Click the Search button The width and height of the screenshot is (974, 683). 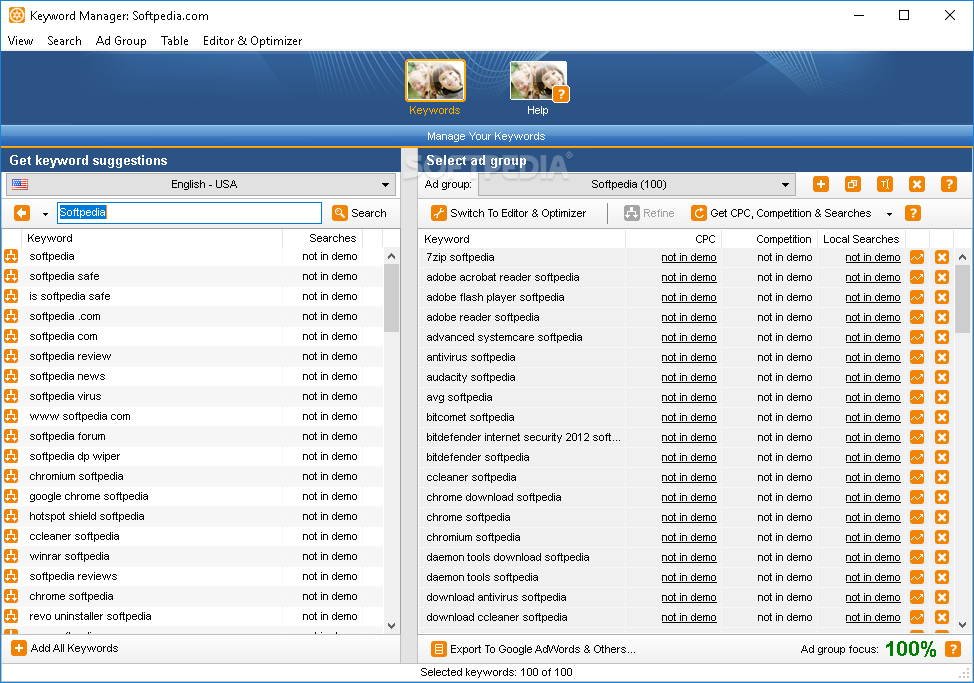(x=360, y=213)
